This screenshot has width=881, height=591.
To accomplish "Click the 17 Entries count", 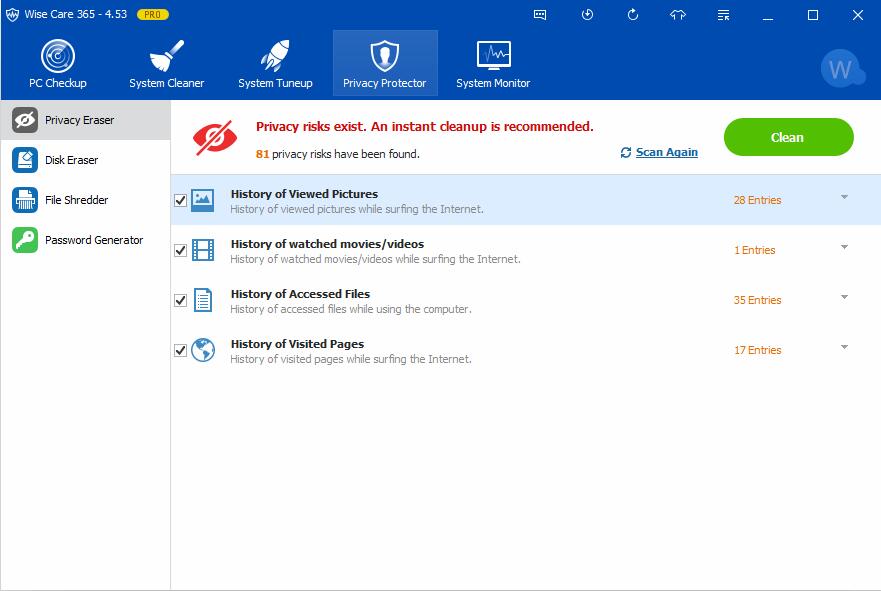I will click(757, 350).
